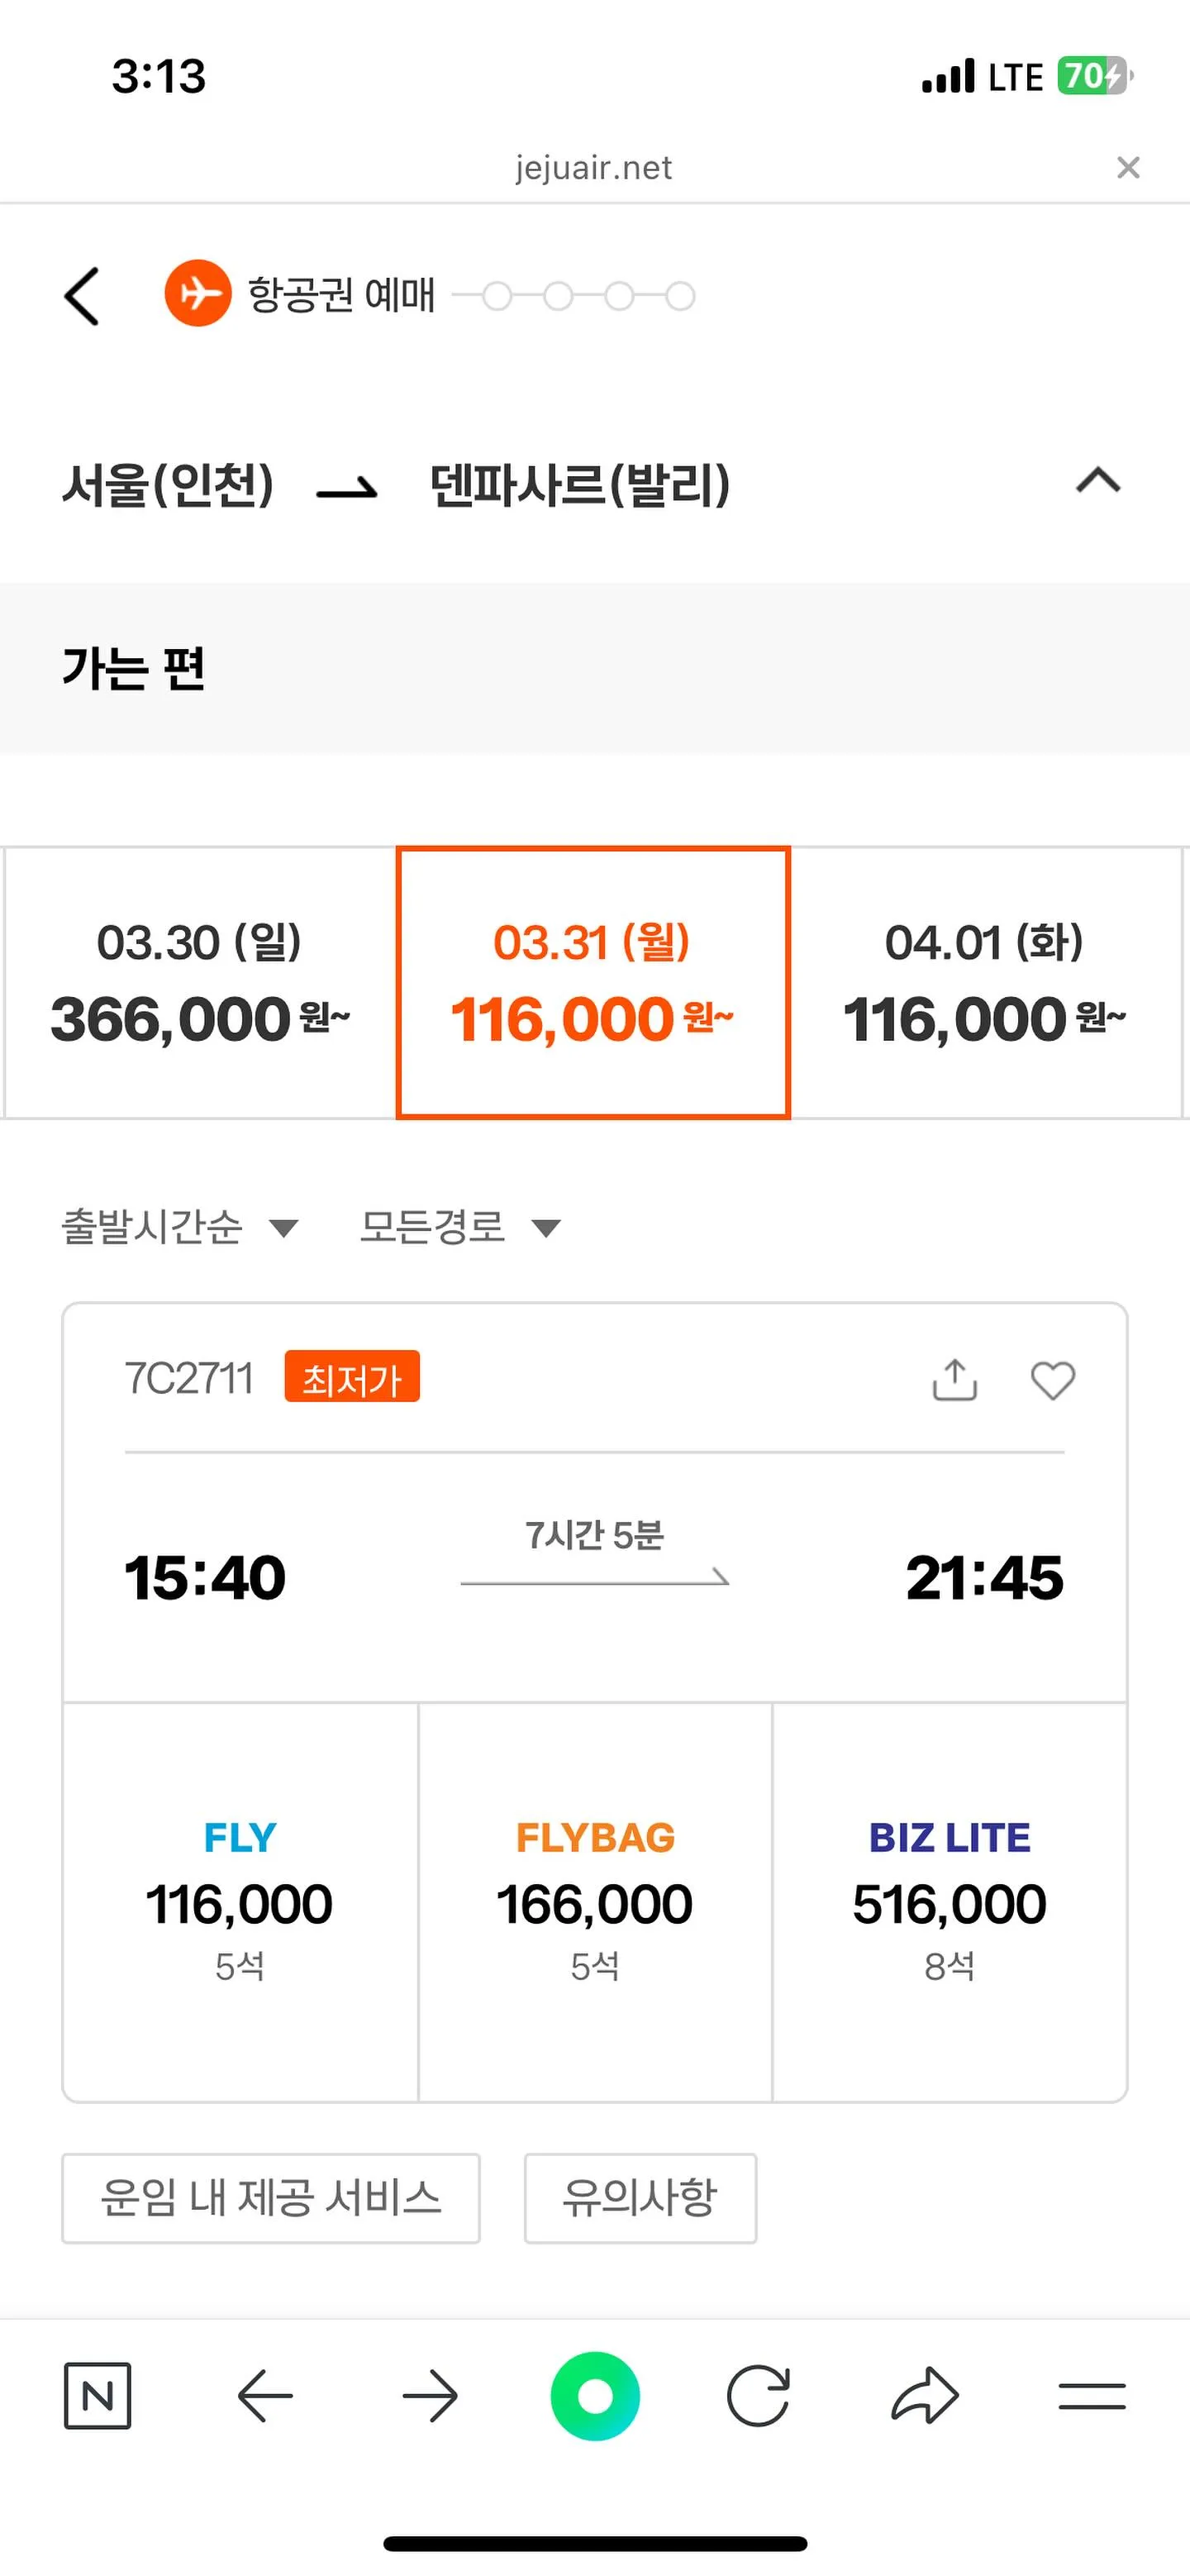This screenshot has height=2576, width=1190.
Task: Switch to the 04.01 (화) date tab
Action: [x=985, y=980]
